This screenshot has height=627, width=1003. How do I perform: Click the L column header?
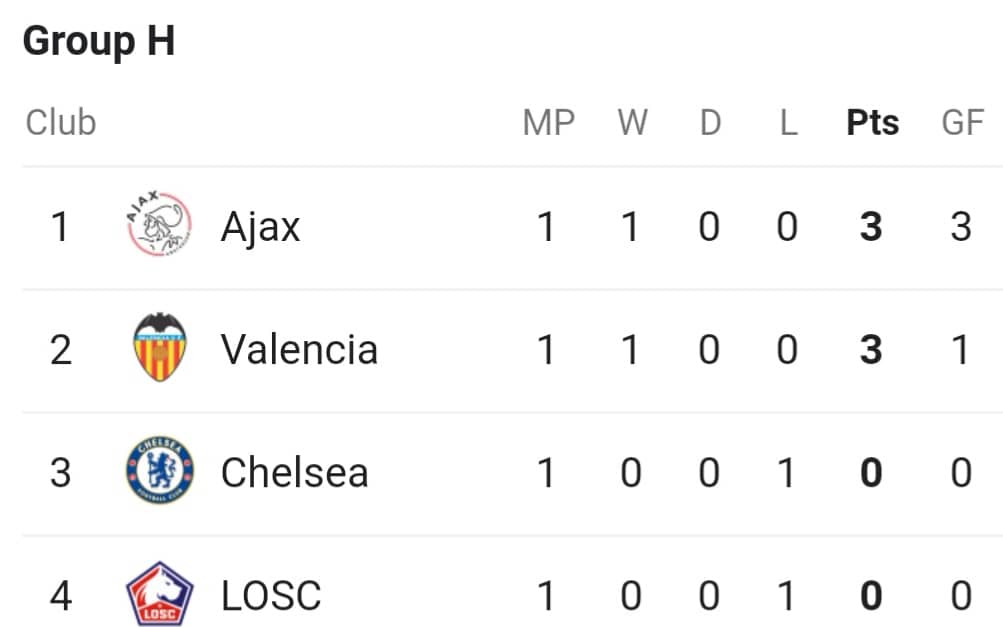tap(789, 122)
